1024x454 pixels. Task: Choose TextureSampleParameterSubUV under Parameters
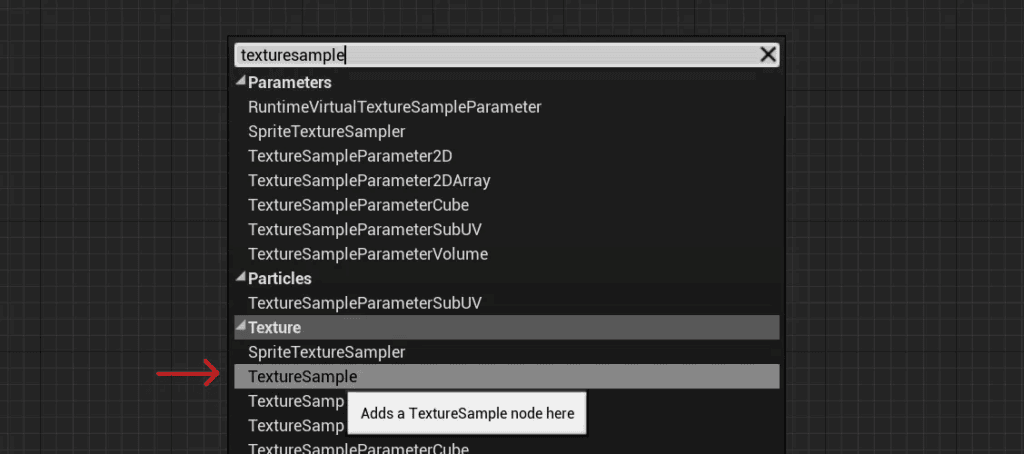[x=365, y=230]
